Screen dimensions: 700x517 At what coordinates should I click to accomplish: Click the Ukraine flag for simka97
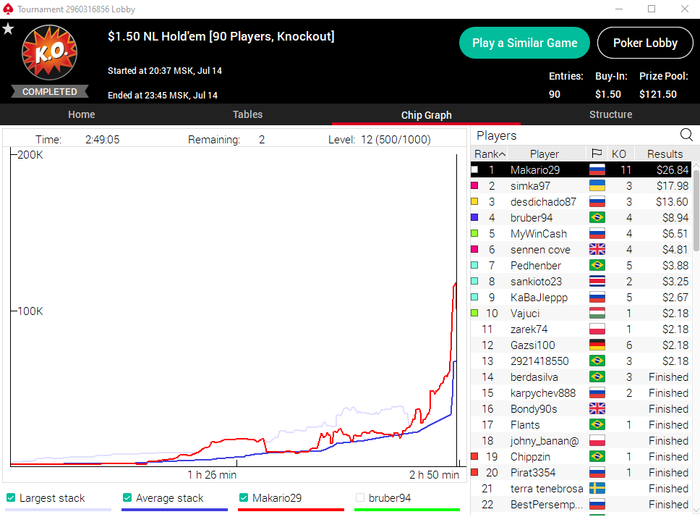pos(597,186)
